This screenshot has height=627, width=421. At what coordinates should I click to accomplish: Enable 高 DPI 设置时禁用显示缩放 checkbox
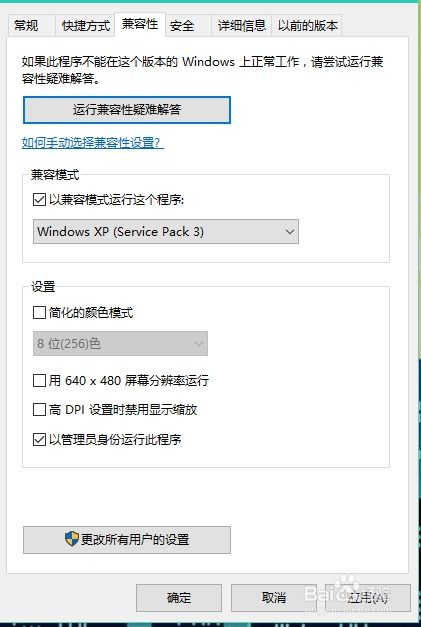tap(39, 410)
